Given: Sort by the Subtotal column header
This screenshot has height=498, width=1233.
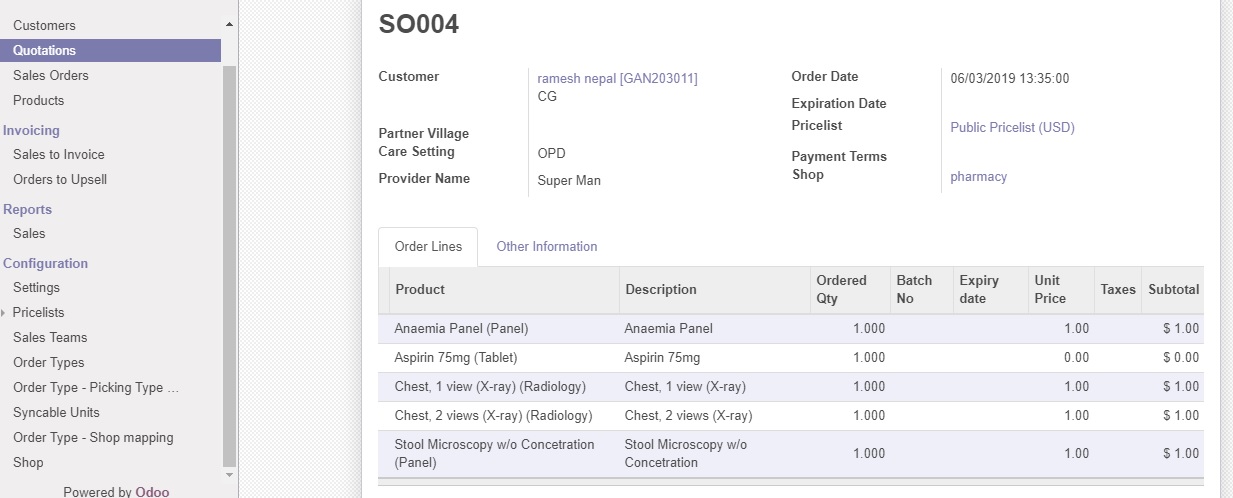Looking at the screenshot, I should (1173, 289).
